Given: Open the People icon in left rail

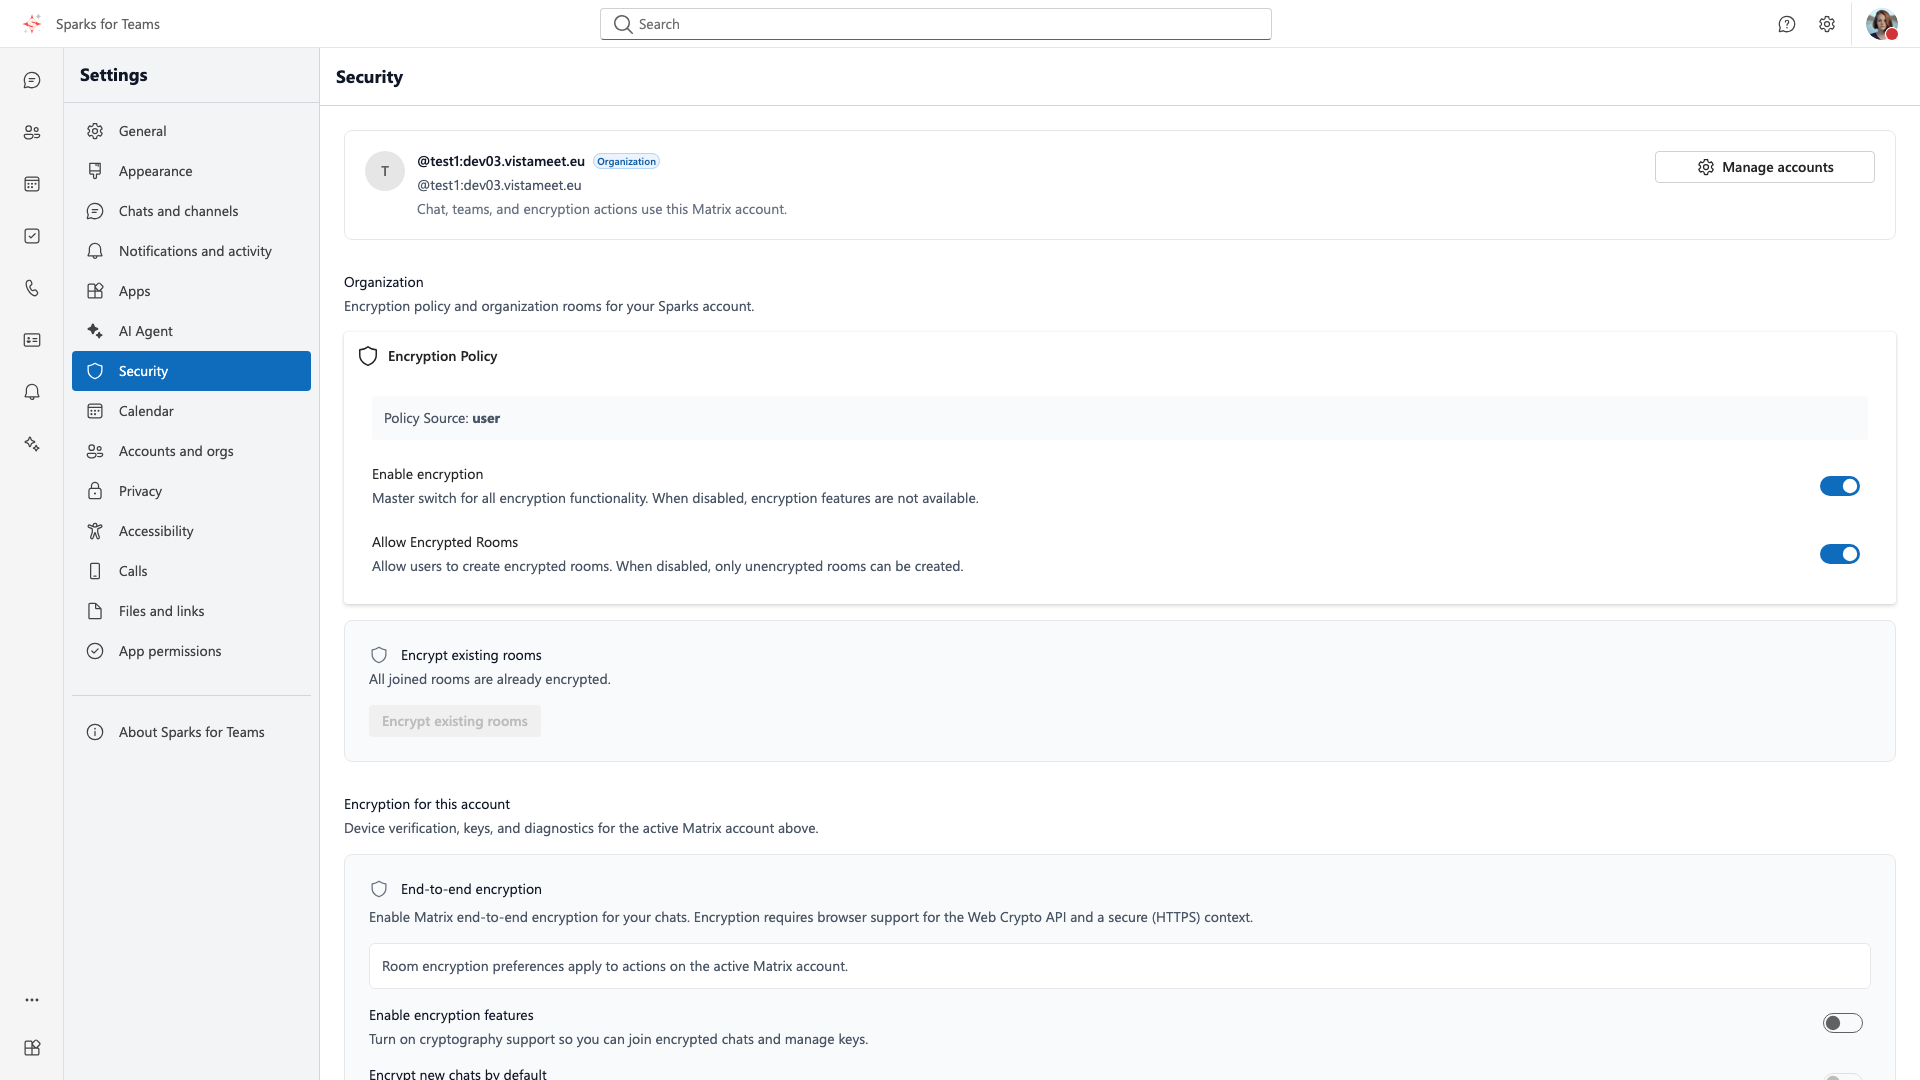Looking at the screenshot, I should (32, 132).
